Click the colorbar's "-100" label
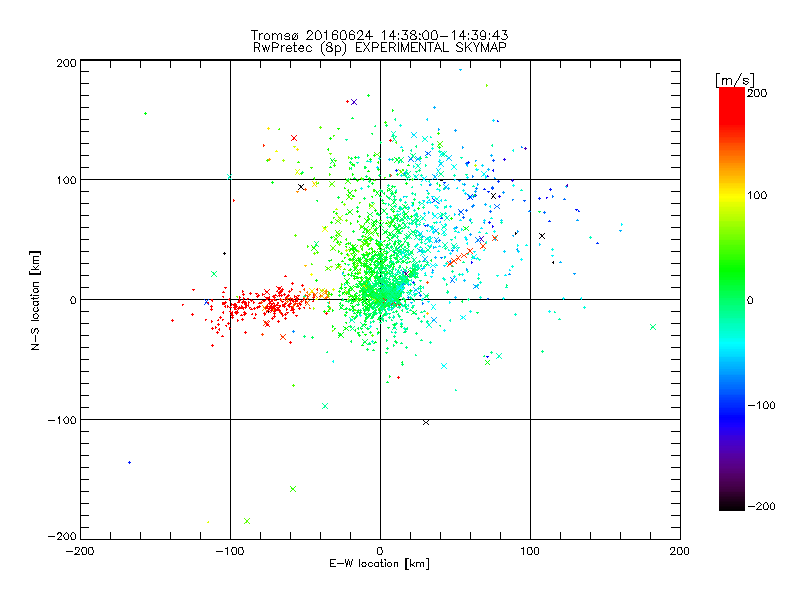 [761, 405]
